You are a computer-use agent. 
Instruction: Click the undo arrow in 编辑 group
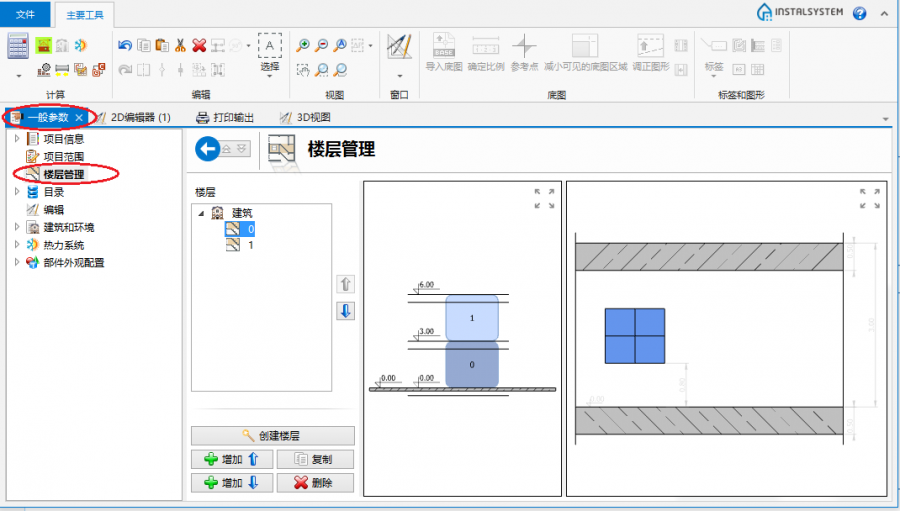(125, 45)
